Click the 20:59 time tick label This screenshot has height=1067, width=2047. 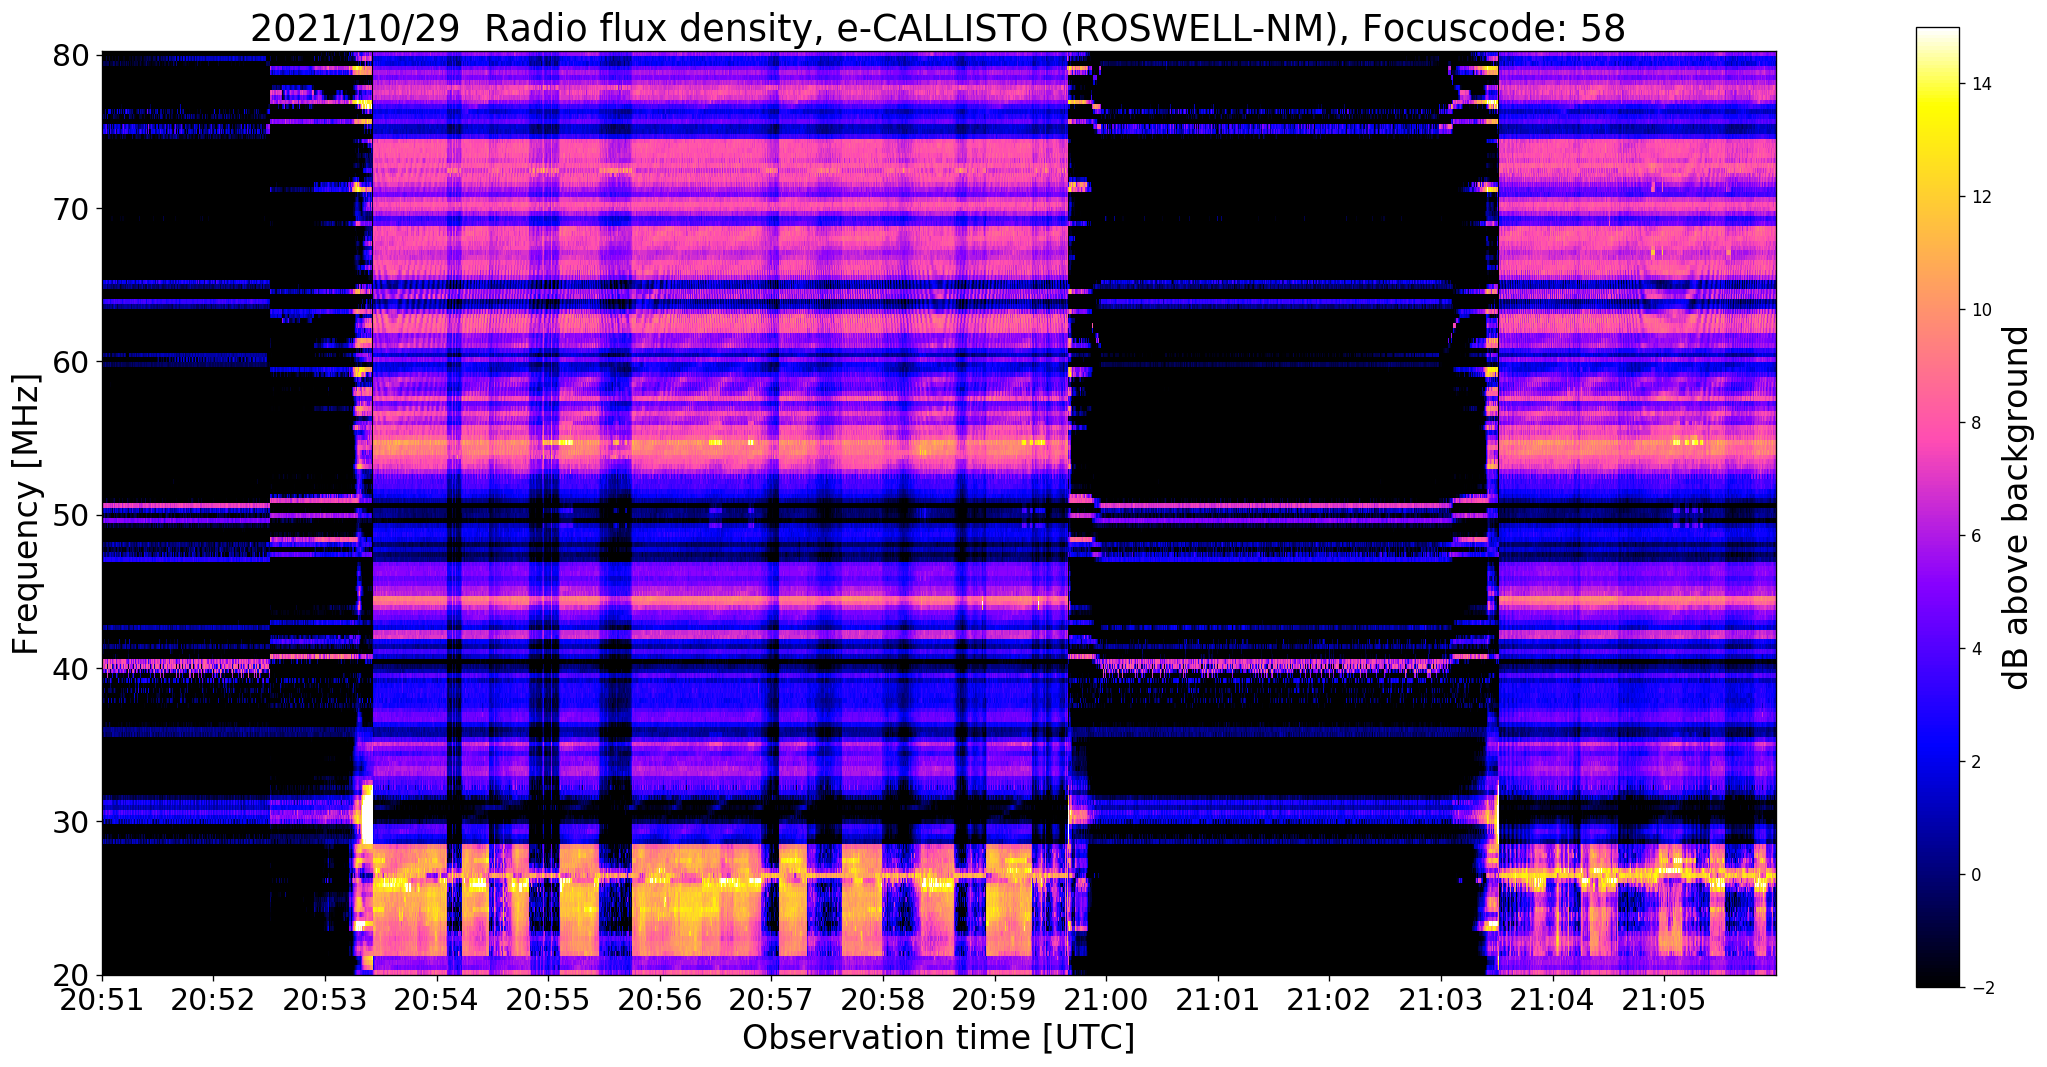(x=994, y=999)
